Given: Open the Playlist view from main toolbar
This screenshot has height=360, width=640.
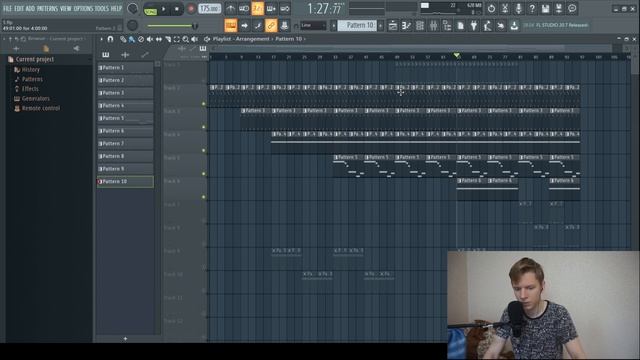Looking at the screenshot, I should pyautogui.click(x=393, y=26).
